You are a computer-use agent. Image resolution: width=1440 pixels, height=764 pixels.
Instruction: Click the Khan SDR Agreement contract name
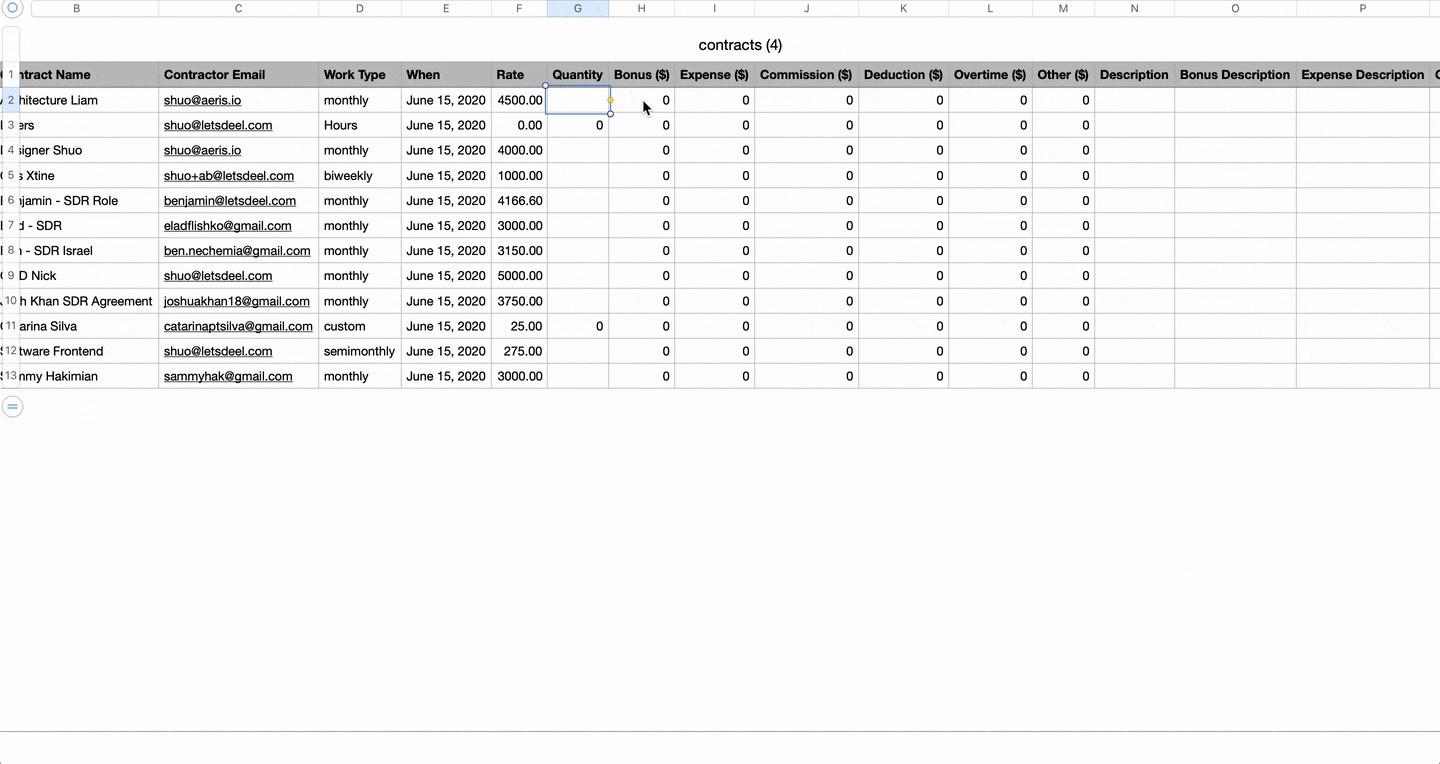(79, 301)
